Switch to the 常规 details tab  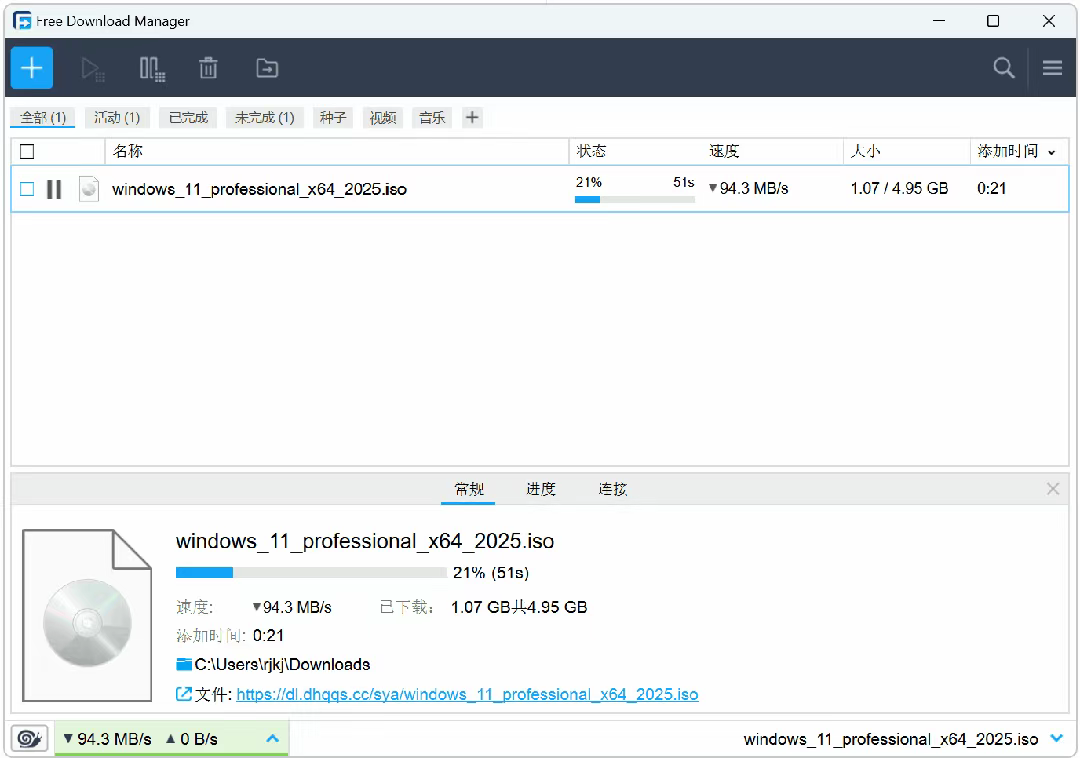468,489
